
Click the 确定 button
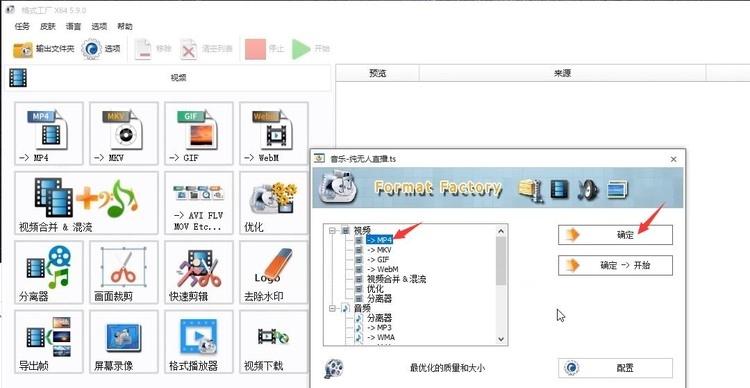pos(615,235)
